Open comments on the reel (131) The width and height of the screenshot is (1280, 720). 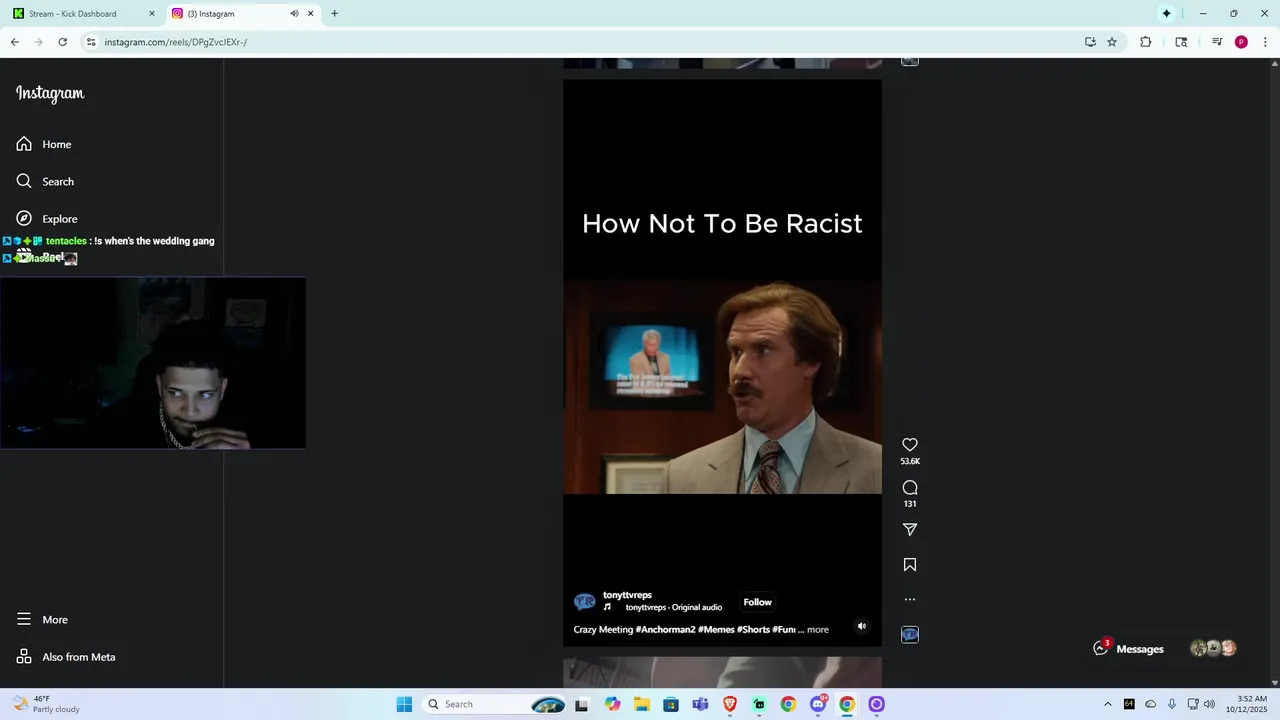pyautogui.click(x=910, y=488)
